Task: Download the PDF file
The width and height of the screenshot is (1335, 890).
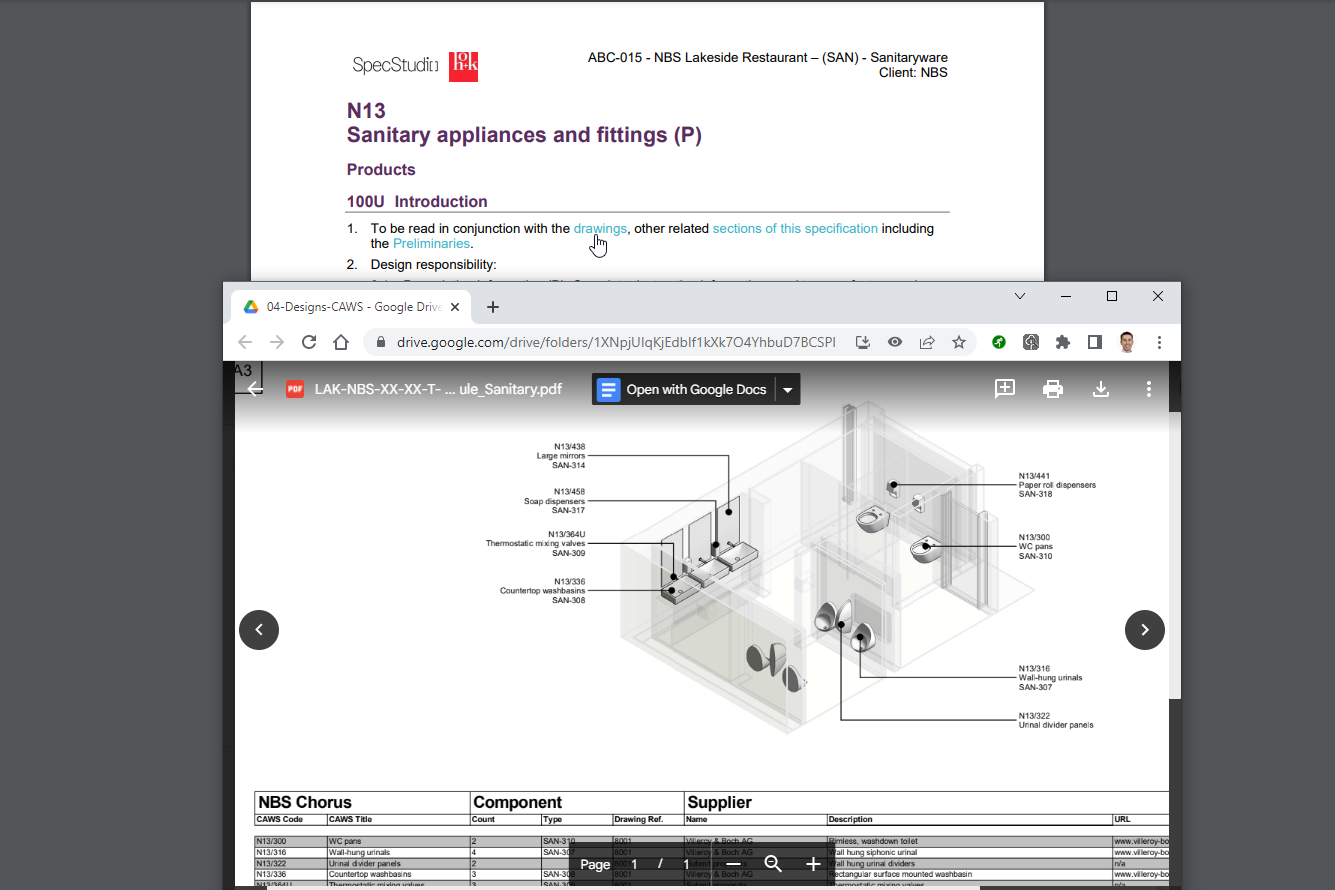Action: 1100,389
